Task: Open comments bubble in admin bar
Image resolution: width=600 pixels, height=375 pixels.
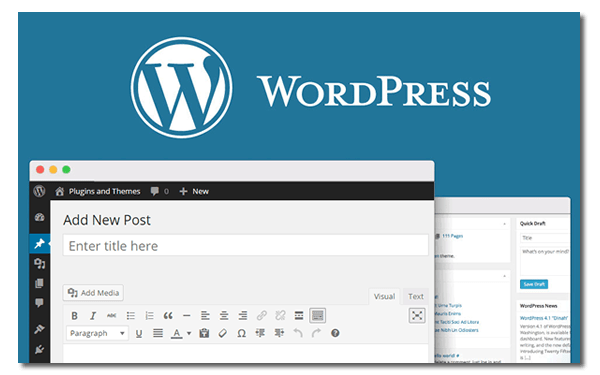Action: tap(160, 191)
